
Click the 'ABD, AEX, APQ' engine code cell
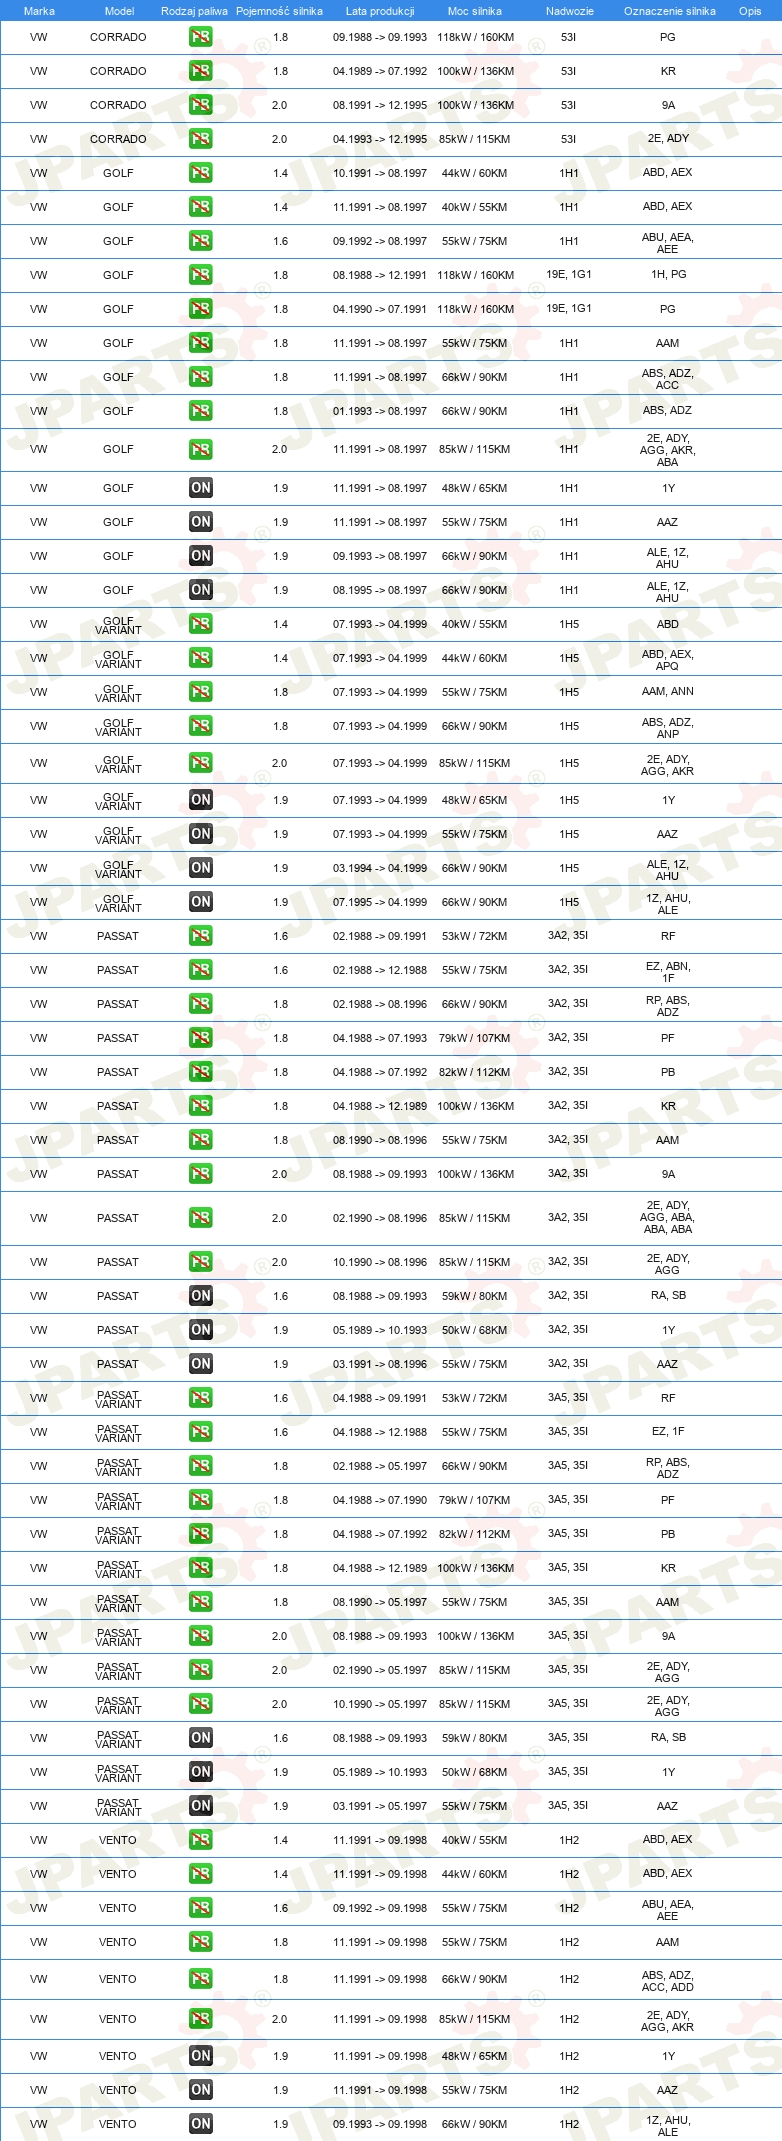[668, 659]
